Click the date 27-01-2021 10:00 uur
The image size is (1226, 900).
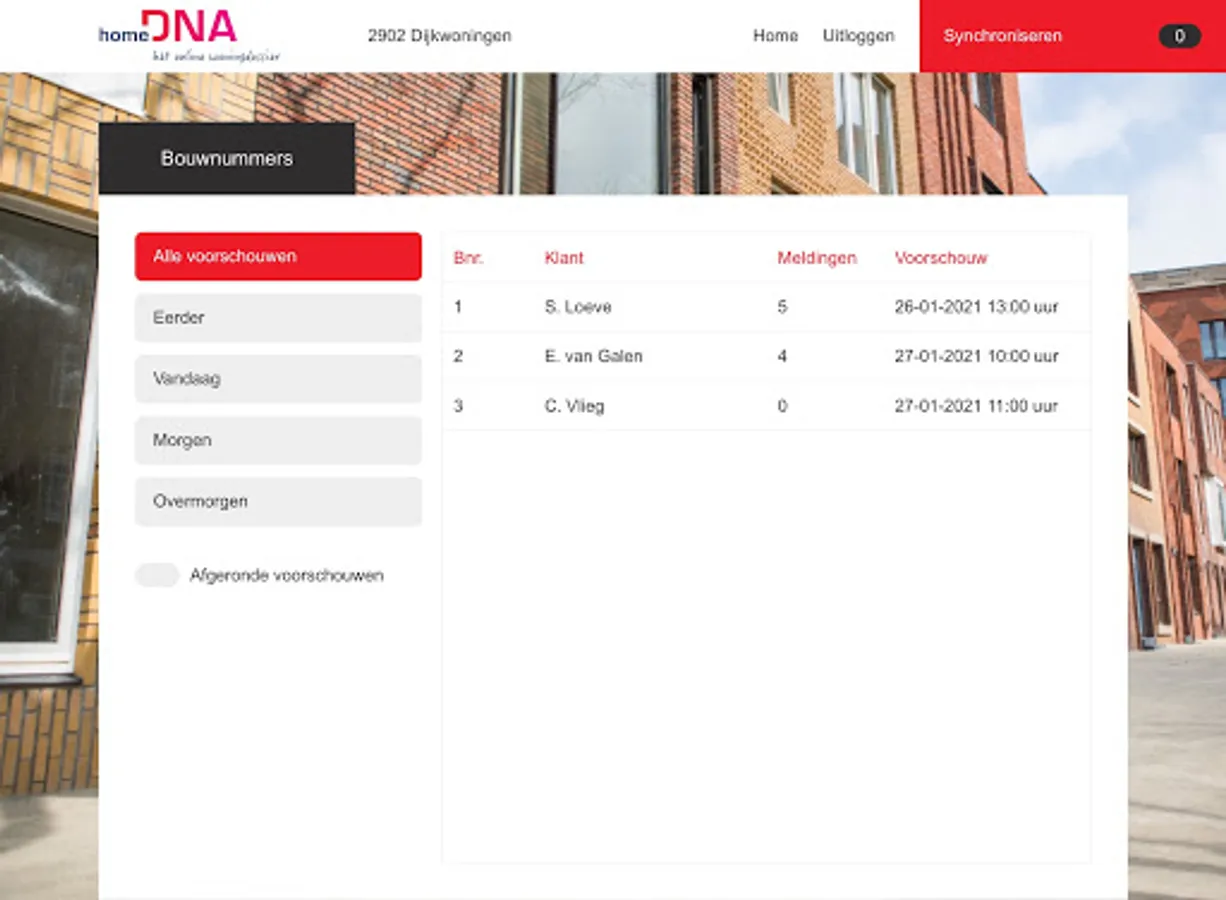976,356
